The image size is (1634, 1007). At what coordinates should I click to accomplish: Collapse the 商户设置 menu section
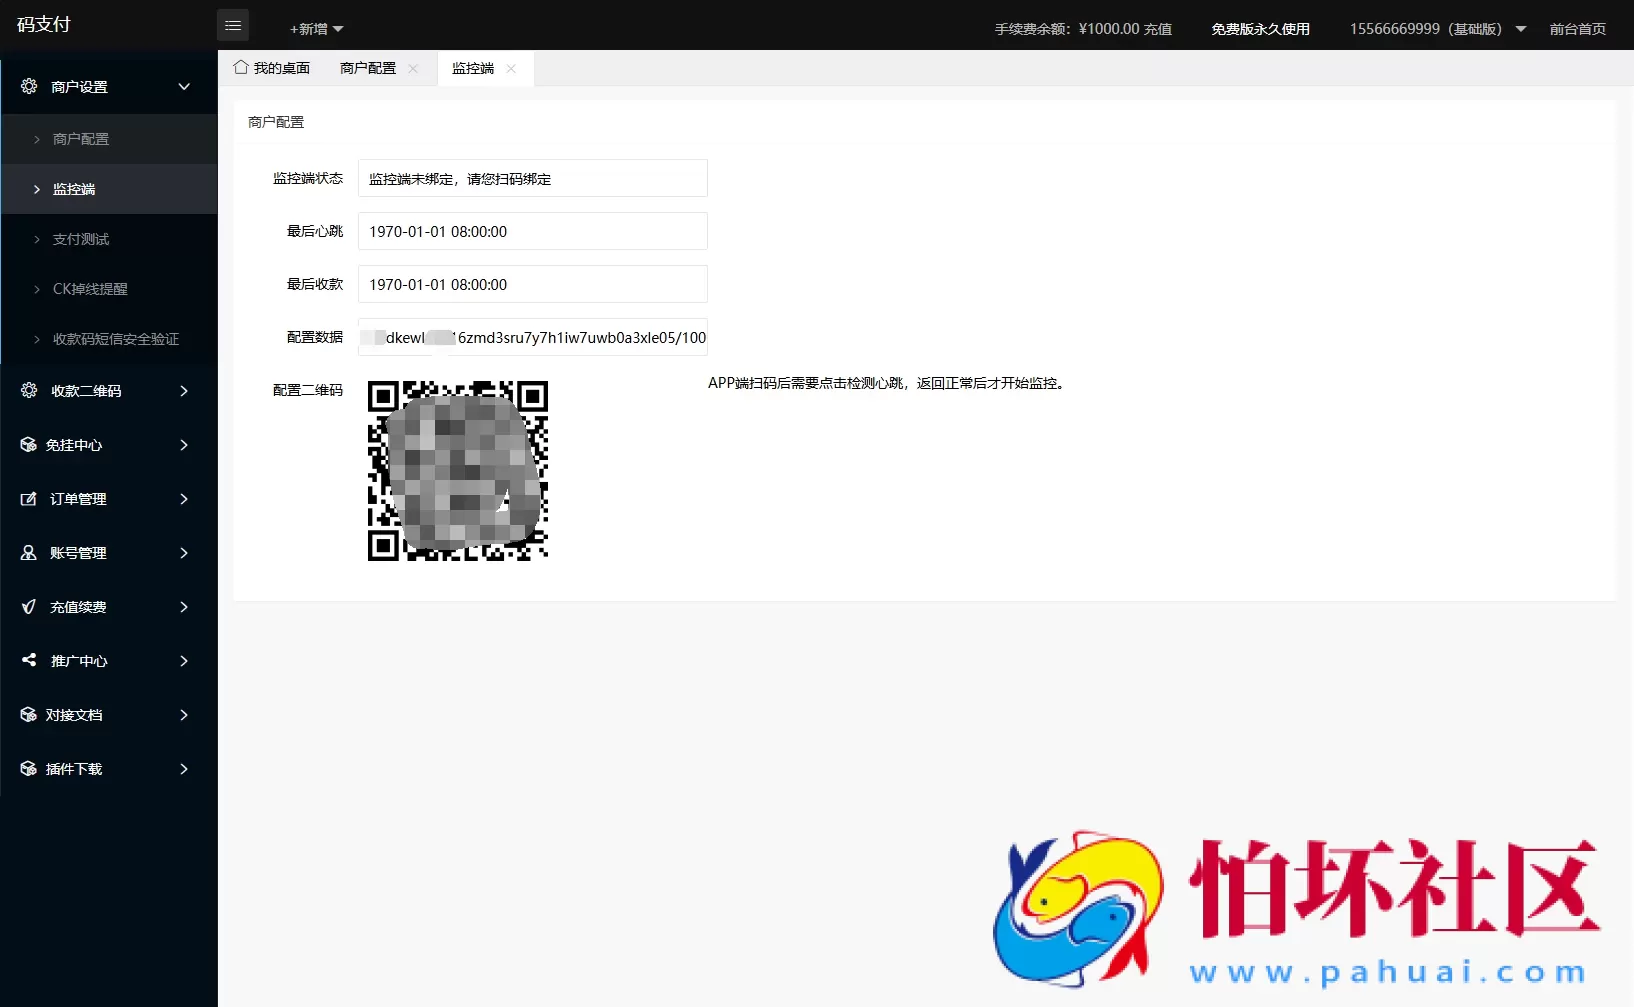184,86
